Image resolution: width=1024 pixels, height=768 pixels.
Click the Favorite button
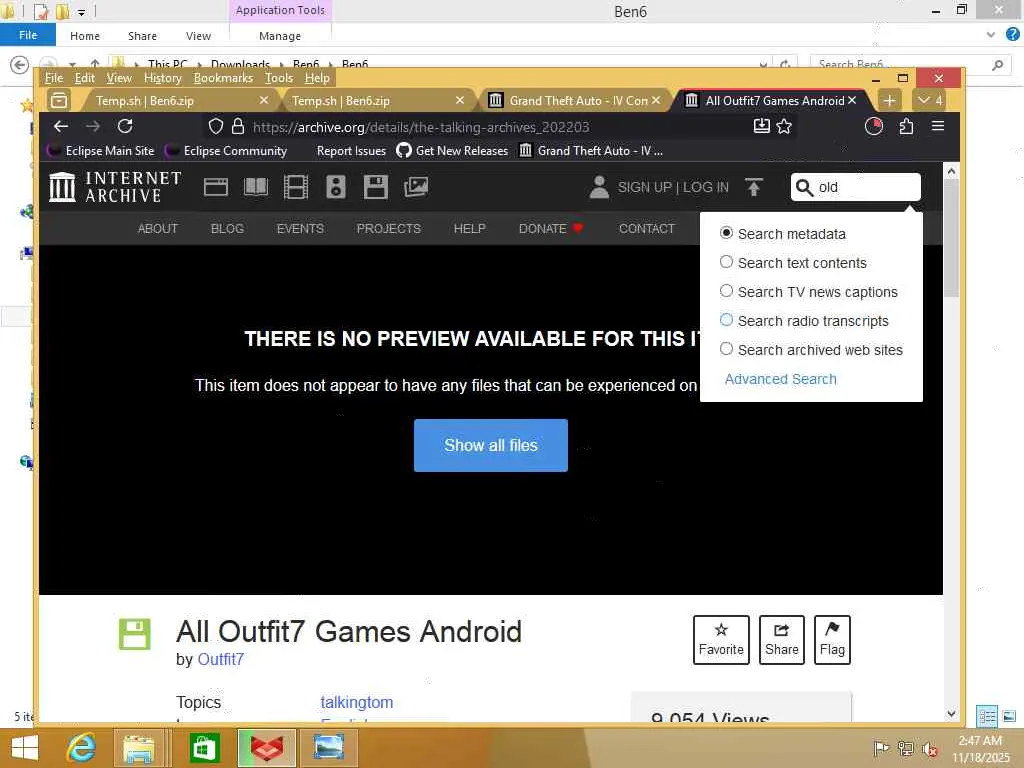click(x=721, y=639)
